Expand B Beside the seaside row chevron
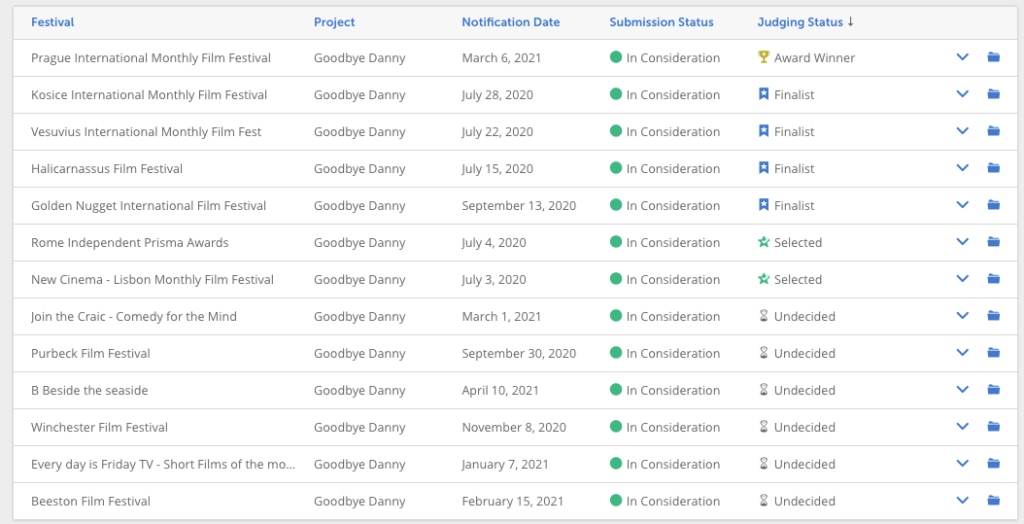The image size is (1024, 524). click(x=962, y=390)
